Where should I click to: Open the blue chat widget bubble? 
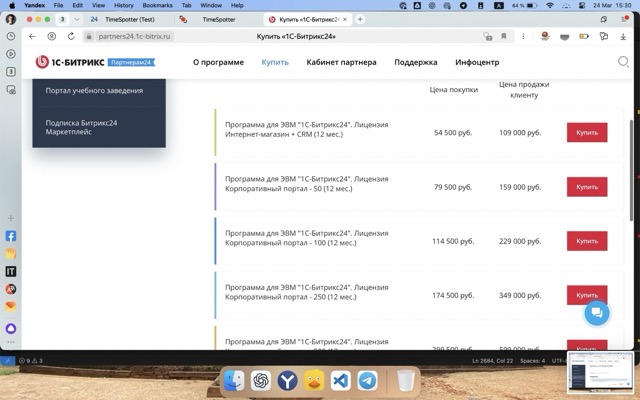597,312
